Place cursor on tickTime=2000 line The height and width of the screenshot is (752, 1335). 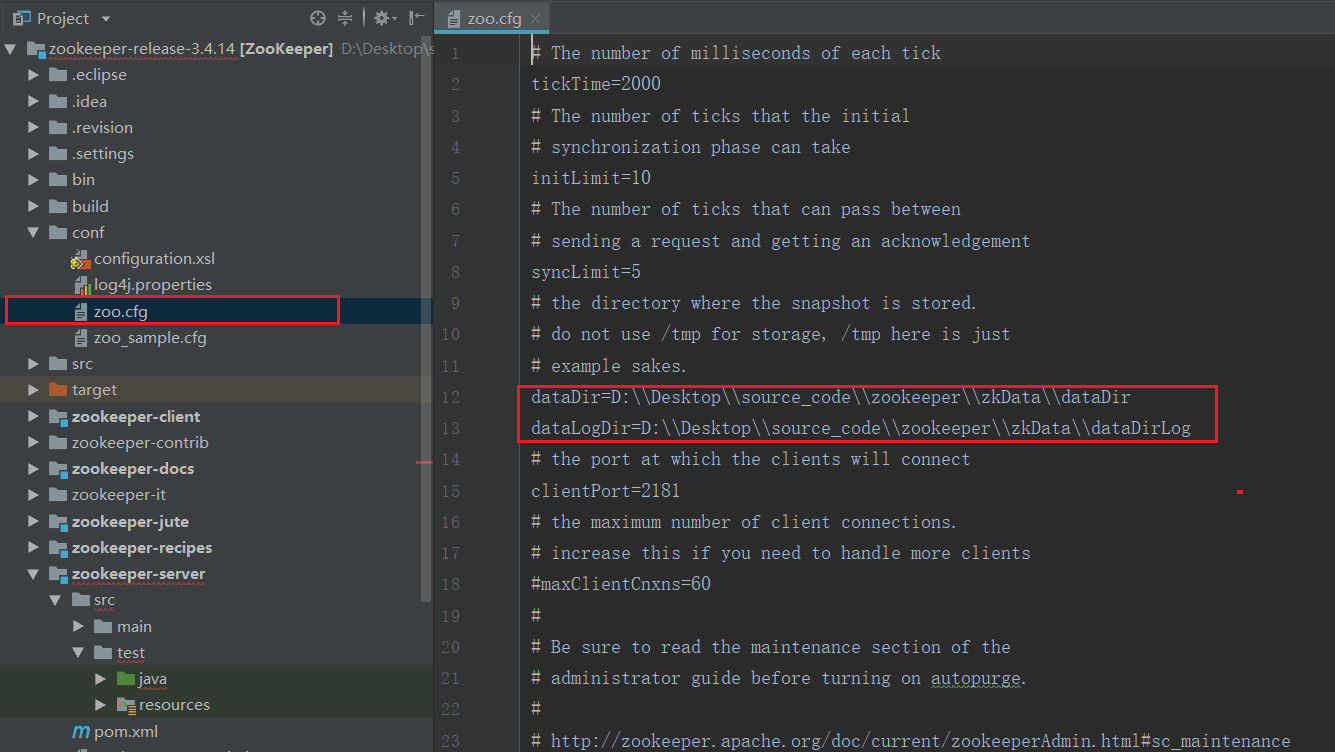(596, 84)
